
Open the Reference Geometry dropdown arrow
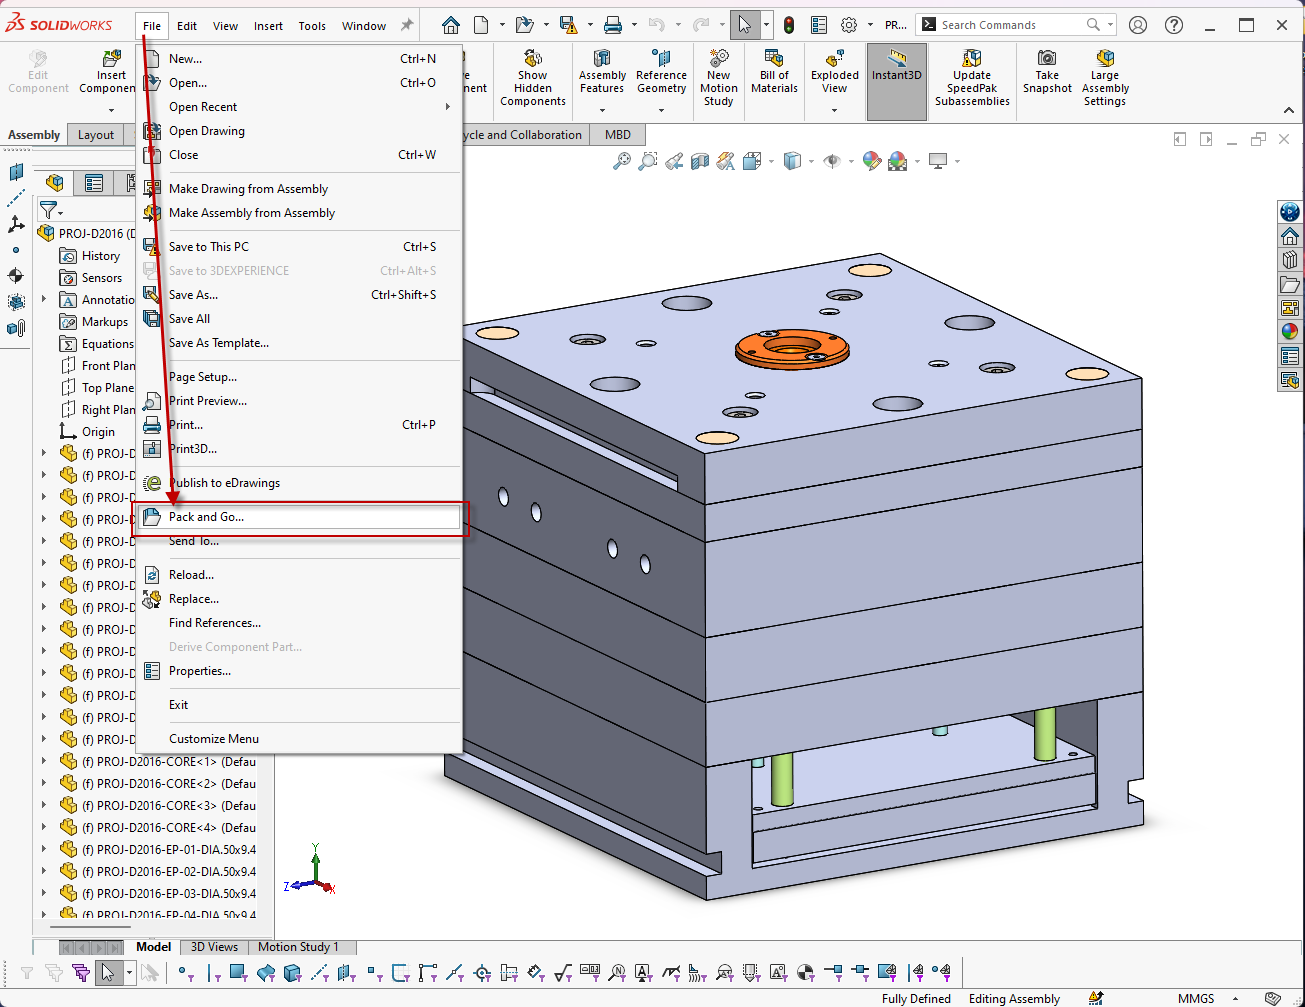tap(661, 110)
